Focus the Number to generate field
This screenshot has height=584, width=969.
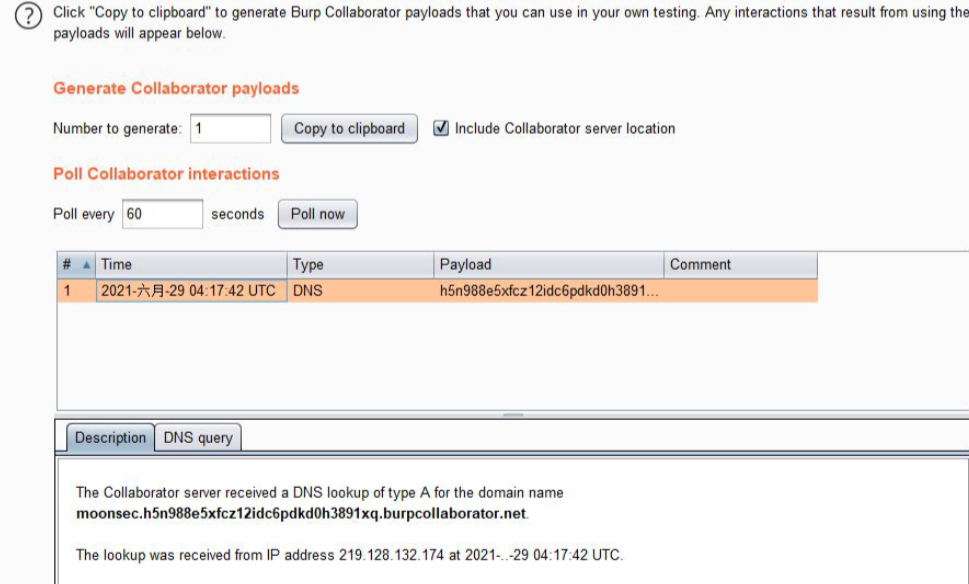pyautogui.click(x=230, y=128)
